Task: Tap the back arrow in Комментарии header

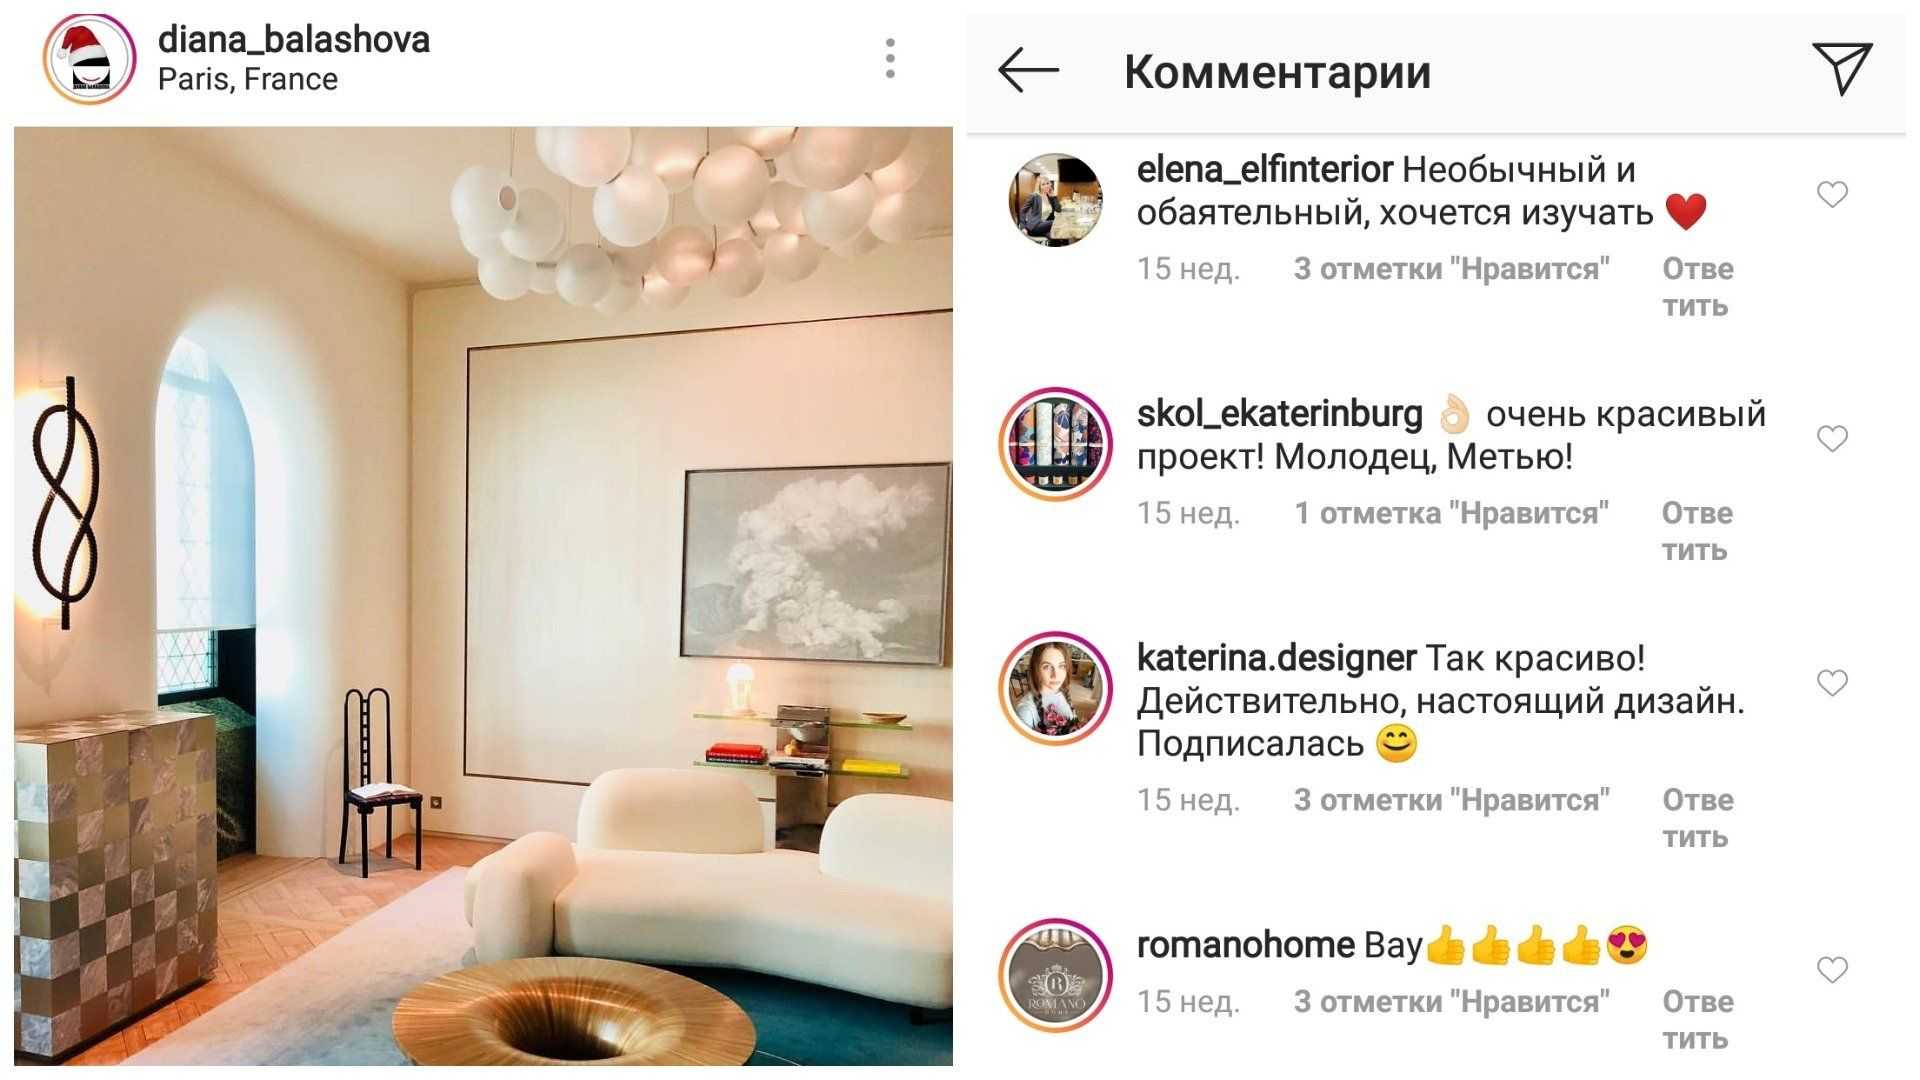Action: pyautogui.click(x=1028, y=70)
